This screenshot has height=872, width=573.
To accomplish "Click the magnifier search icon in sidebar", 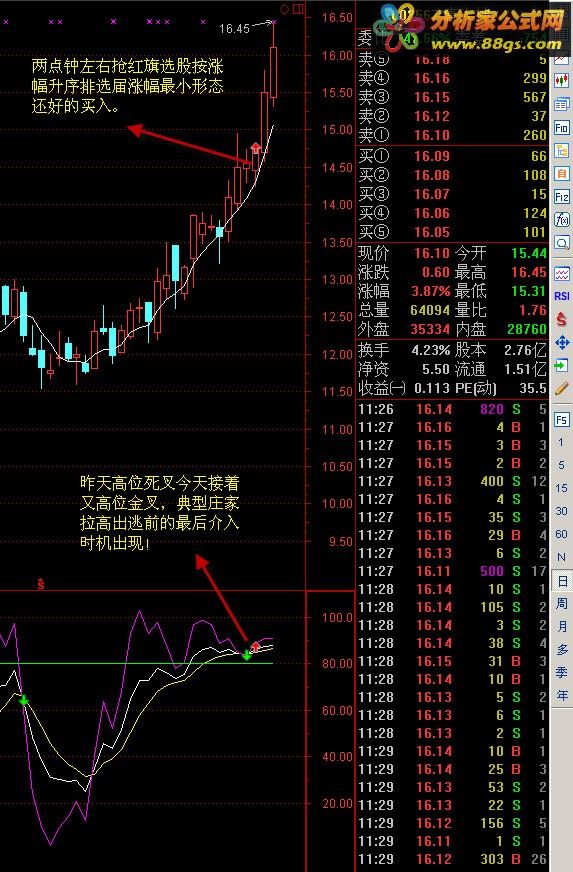I will [x=561, y=243].
